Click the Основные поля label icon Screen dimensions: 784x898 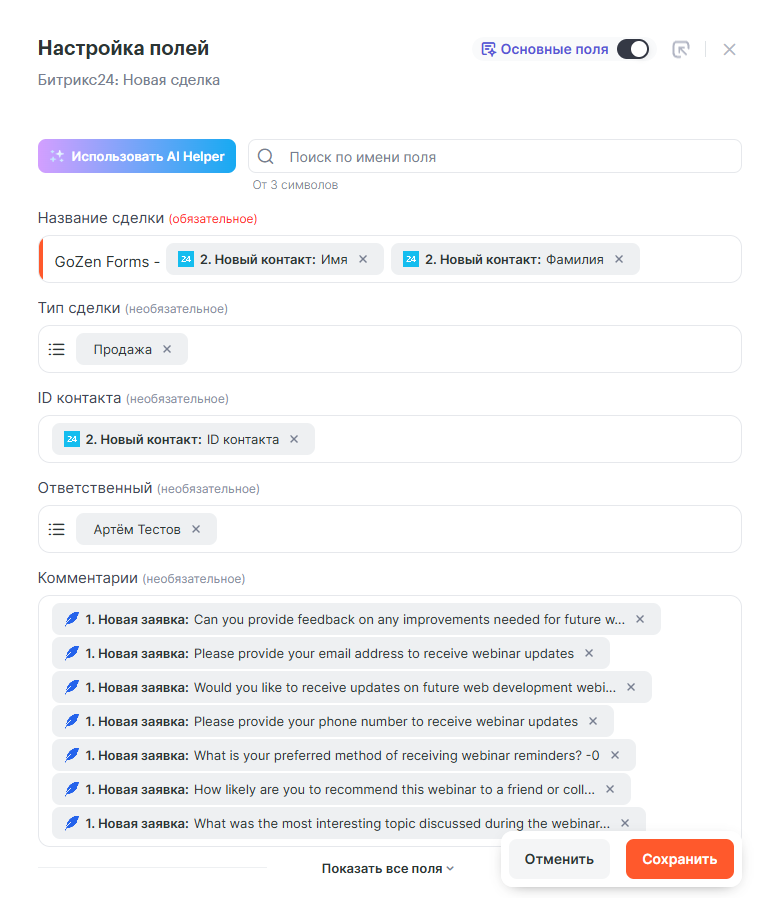[x=489, y=49]
